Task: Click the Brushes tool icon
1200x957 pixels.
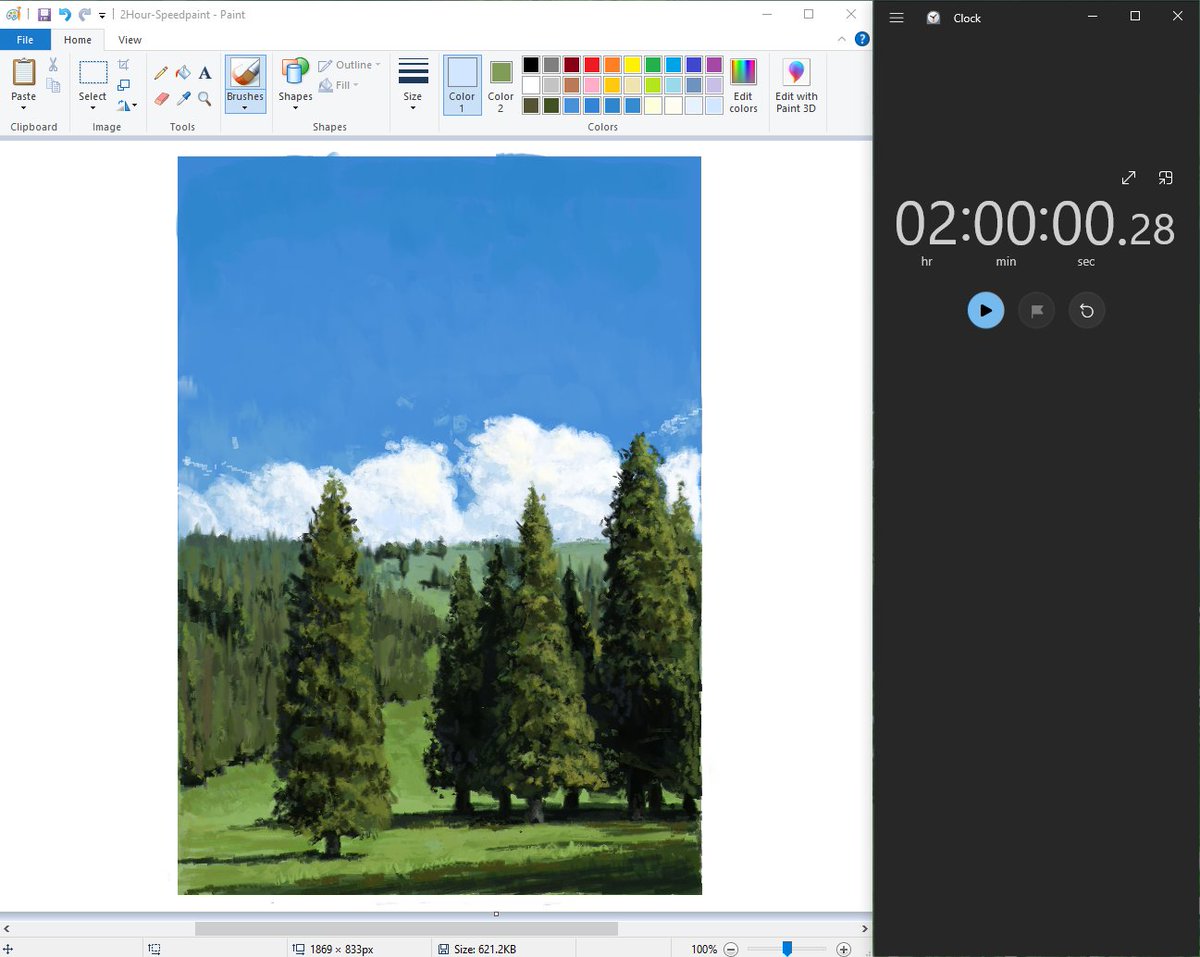Action: 245,73
